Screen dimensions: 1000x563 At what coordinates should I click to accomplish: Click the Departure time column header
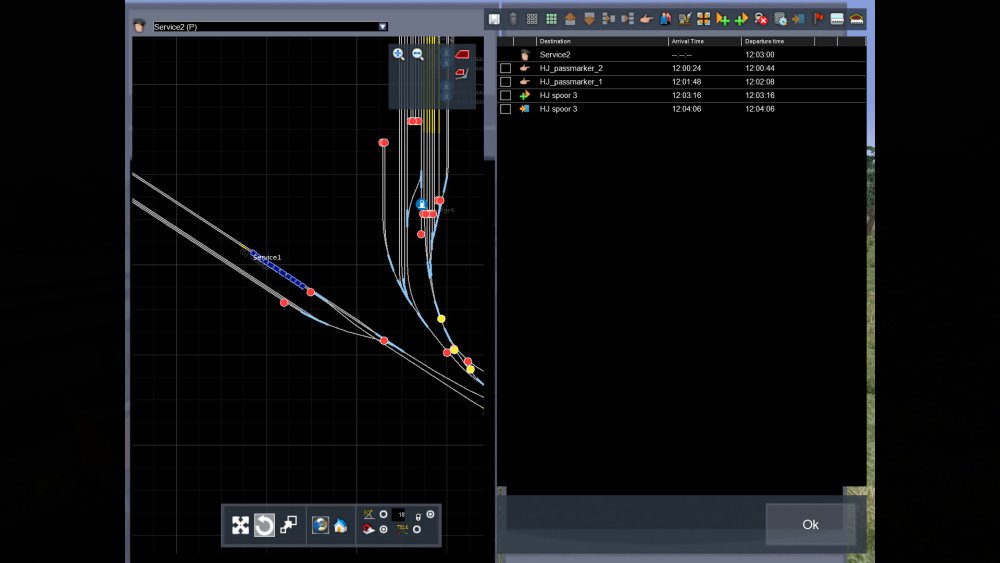776,41
